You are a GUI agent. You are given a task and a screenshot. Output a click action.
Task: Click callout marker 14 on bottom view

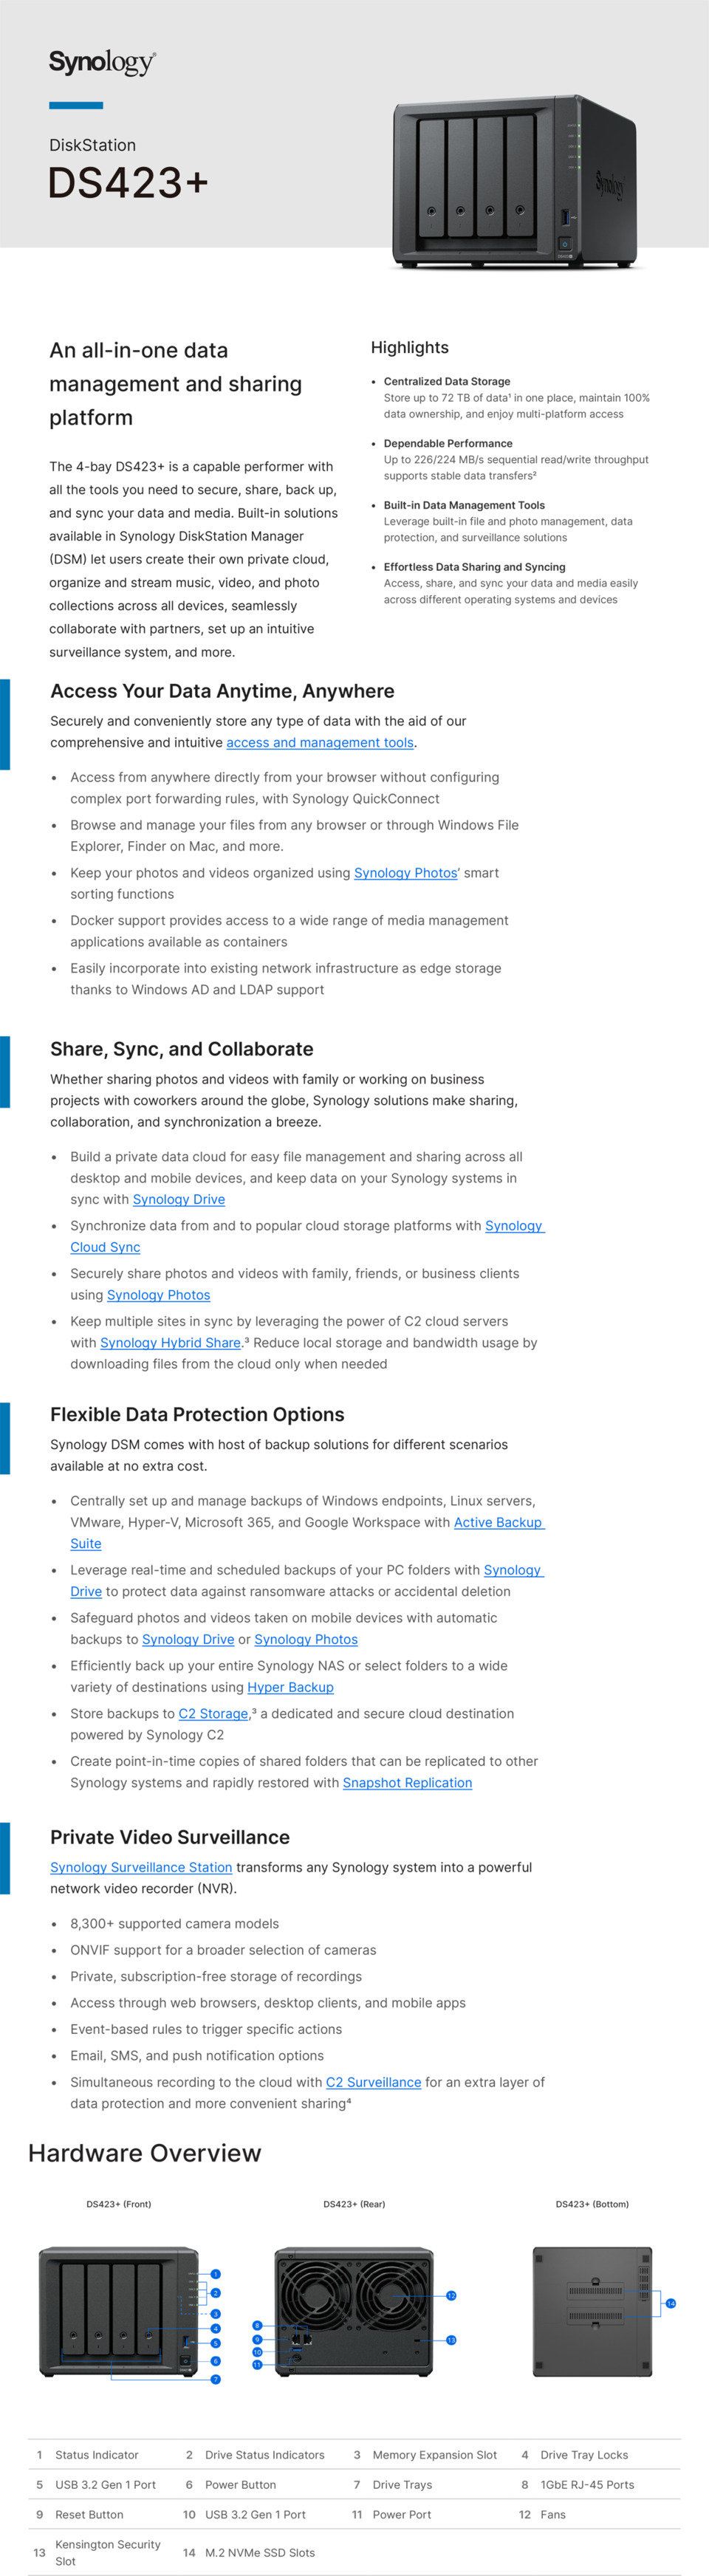click(x=671, y=2303)
